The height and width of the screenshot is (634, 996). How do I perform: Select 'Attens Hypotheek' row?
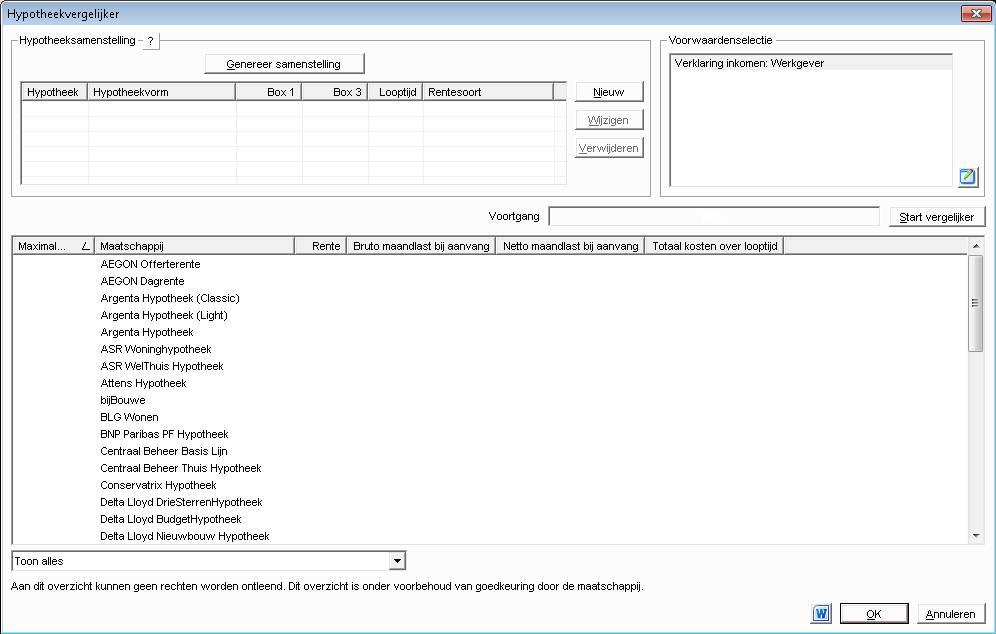click(x=490, y=383)
